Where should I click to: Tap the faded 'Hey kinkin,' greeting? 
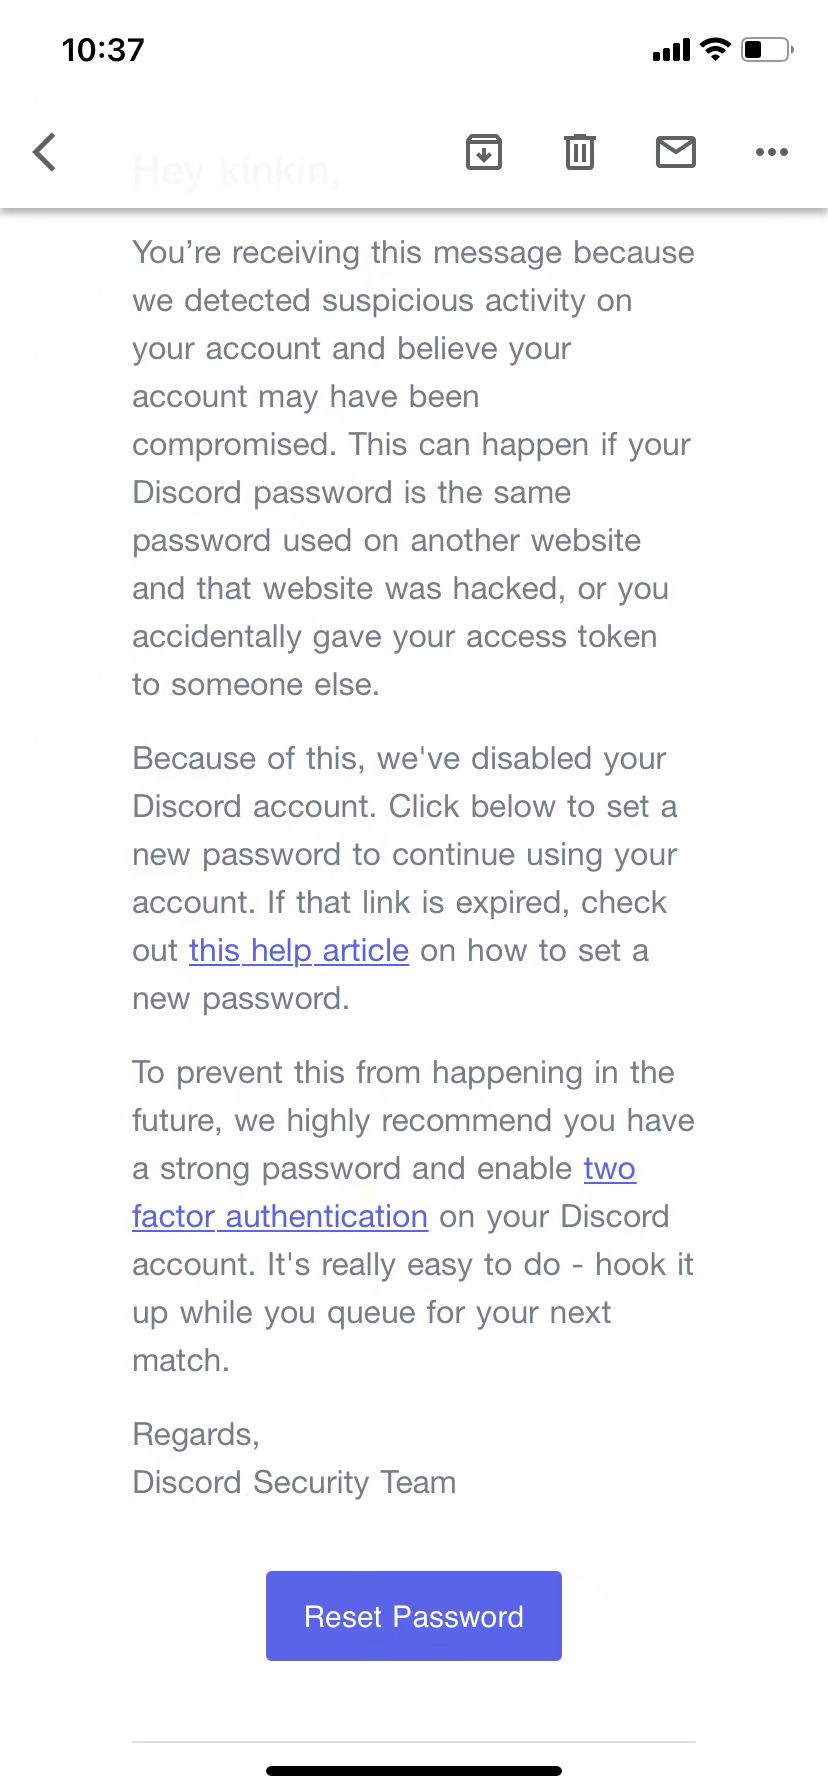[236, 172]
